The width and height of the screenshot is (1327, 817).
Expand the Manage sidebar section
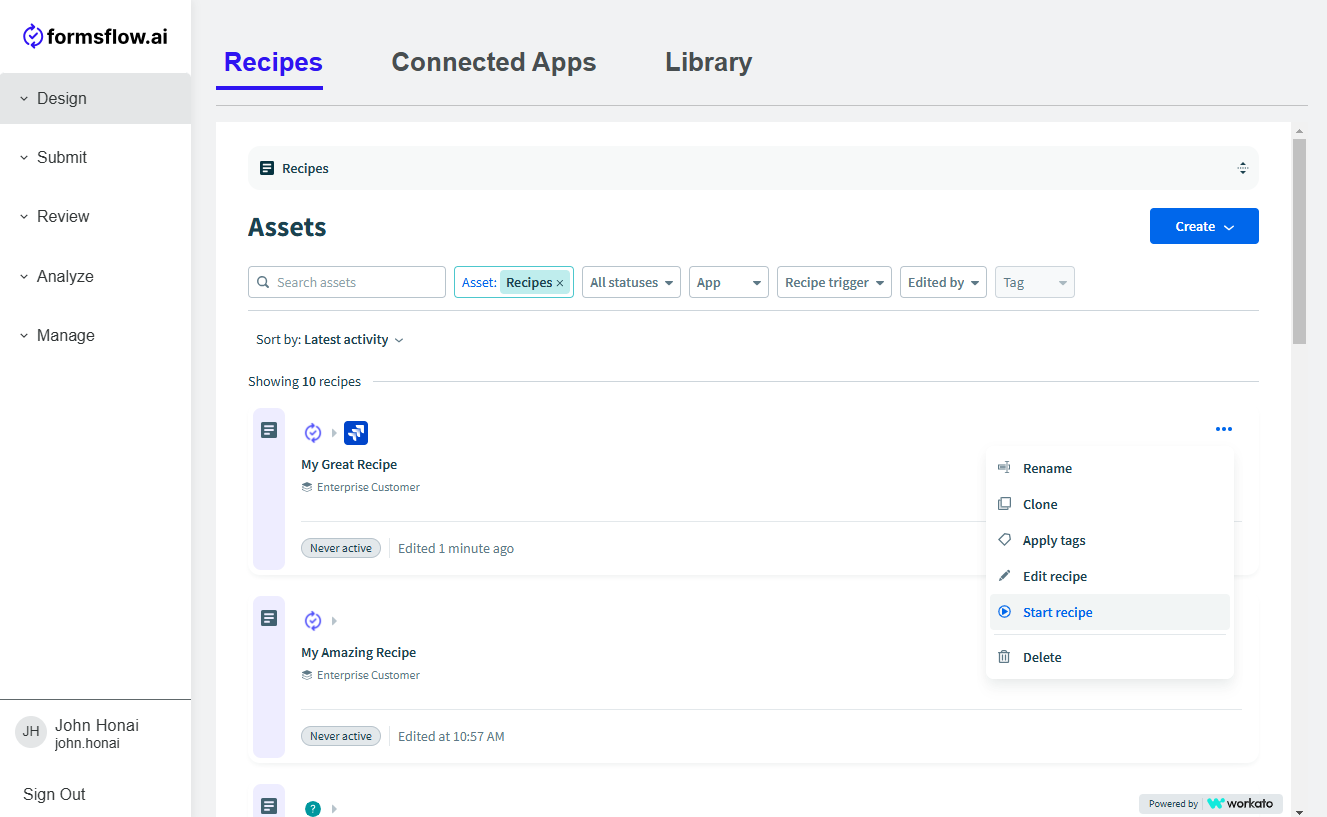coord(95,335)
